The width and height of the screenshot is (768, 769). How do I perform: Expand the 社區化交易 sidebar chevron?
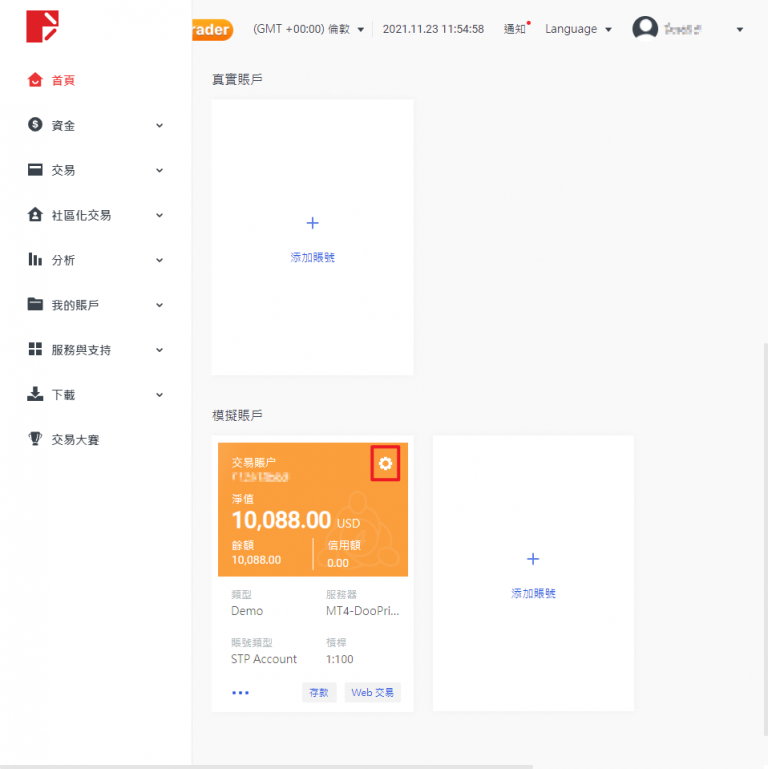coord(159,216)
